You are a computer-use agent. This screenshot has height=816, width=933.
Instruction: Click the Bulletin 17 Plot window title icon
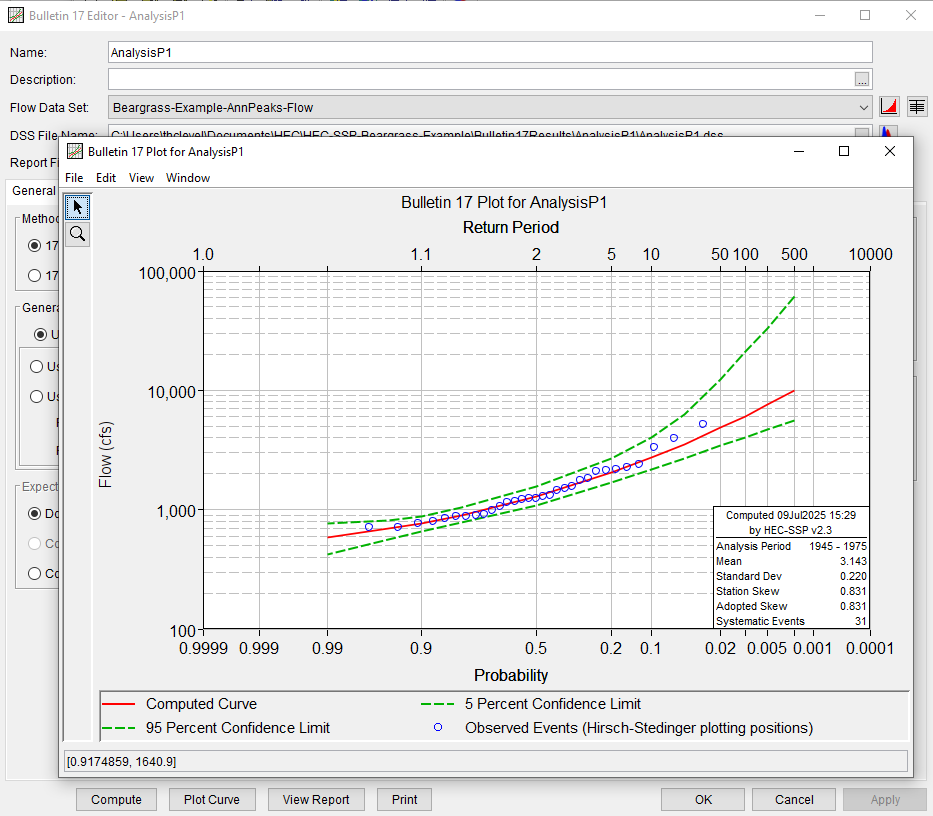pos(75,151)
